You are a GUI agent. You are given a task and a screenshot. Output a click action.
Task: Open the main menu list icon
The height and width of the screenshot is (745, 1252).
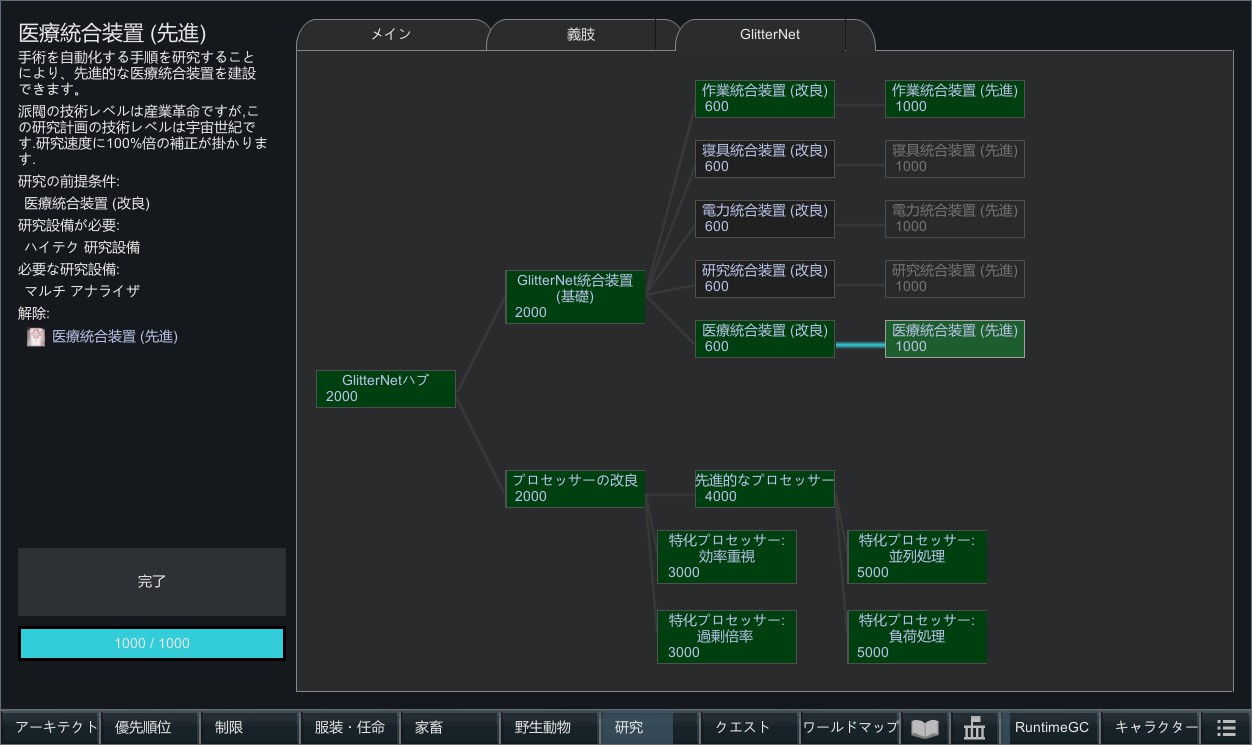pyautogui.click(x=1226, y=728)
